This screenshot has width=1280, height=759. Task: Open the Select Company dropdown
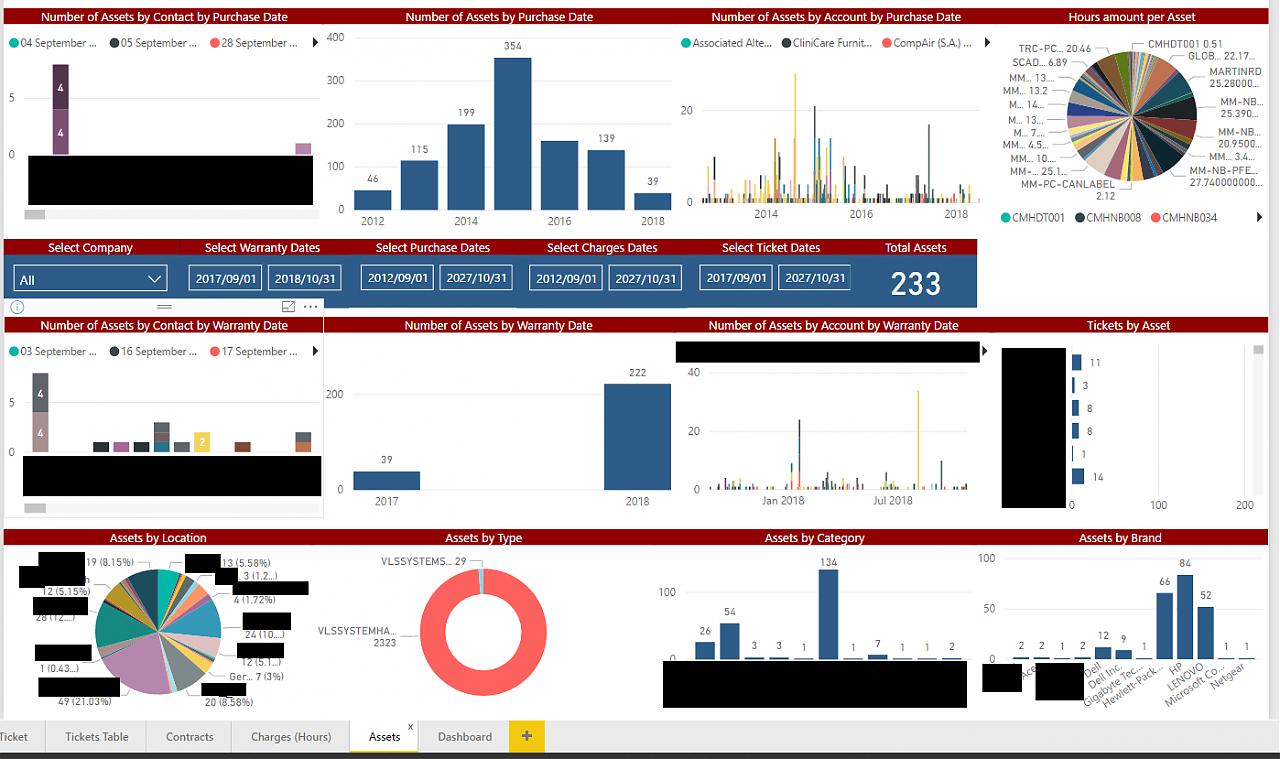(x=90, y=279)
